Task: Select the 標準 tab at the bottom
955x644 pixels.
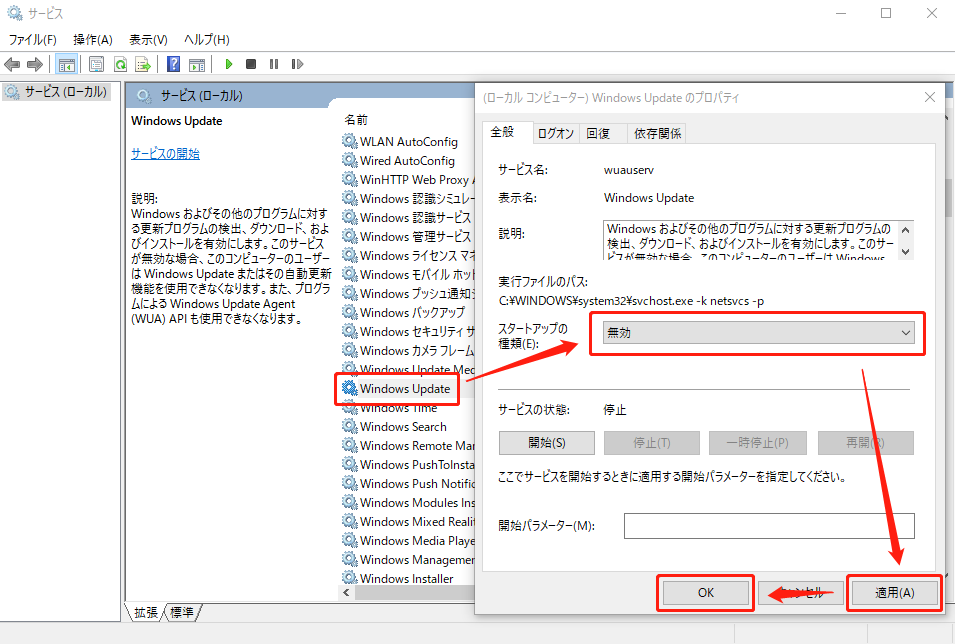Action: (x=181, y=612)
